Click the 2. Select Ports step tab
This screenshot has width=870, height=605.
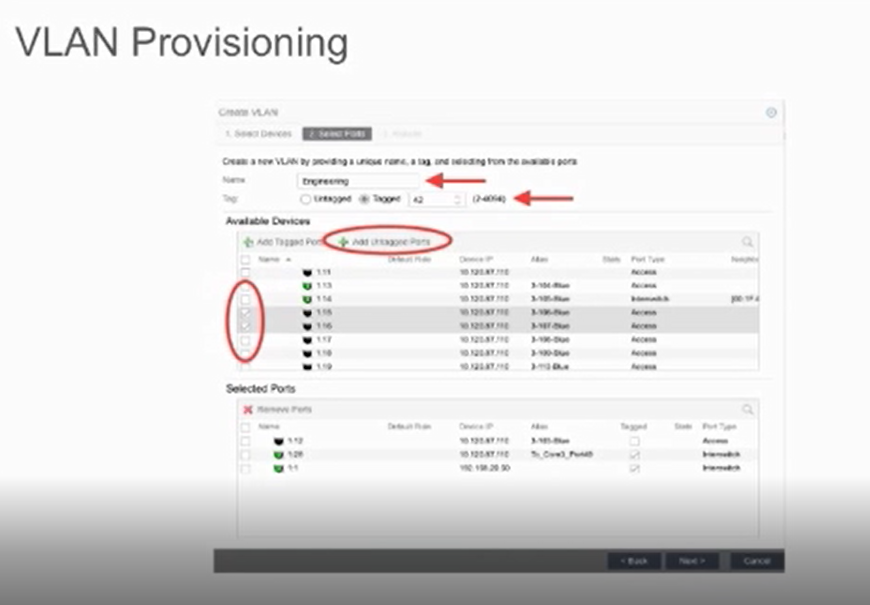(337, 134)
